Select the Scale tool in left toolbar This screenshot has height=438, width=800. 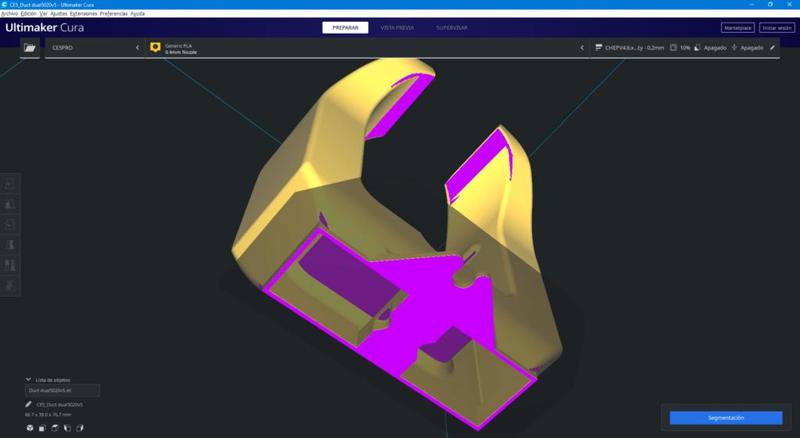pos(10,204)
